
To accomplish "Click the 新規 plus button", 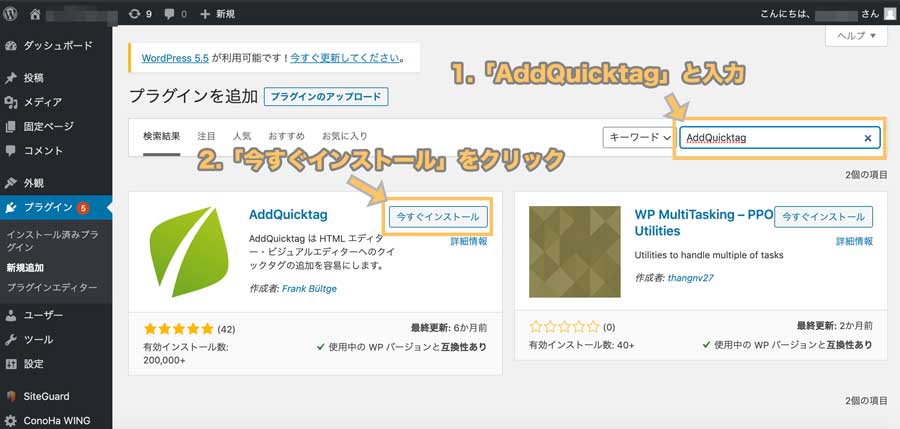I will [x=218, y=14].
